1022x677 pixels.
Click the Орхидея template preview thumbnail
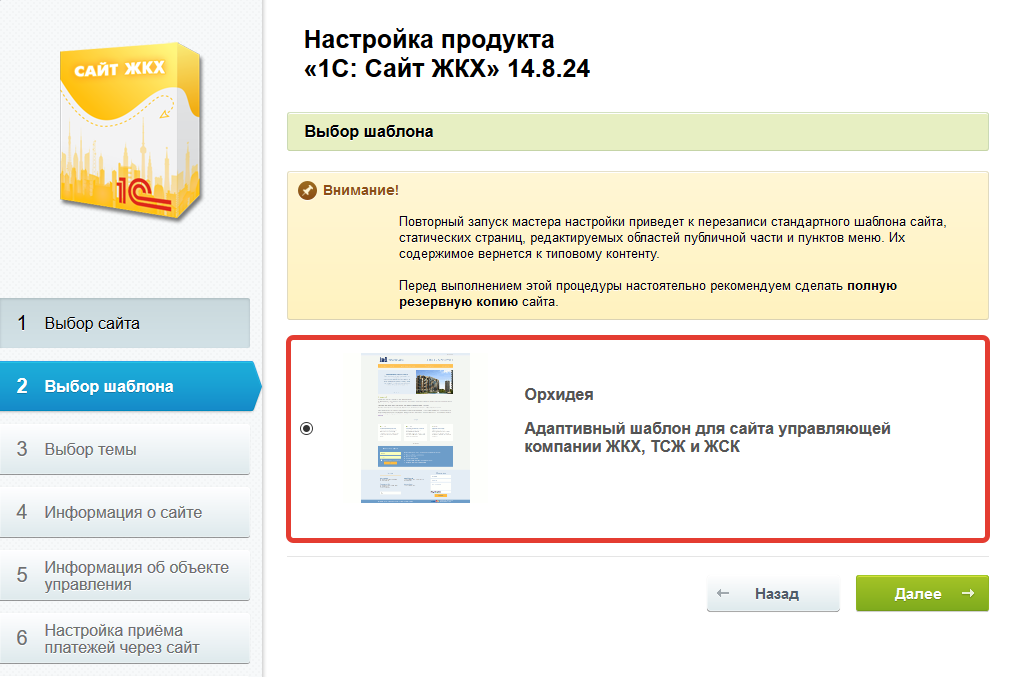pyautogui.click(x=415, y=427)
